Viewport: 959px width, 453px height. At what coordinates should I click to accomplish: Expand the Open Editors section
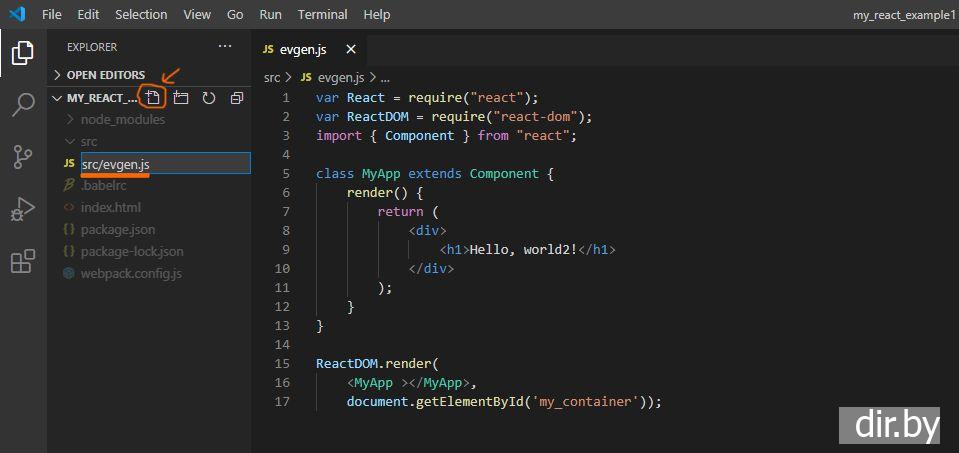(x=105, y=75)
